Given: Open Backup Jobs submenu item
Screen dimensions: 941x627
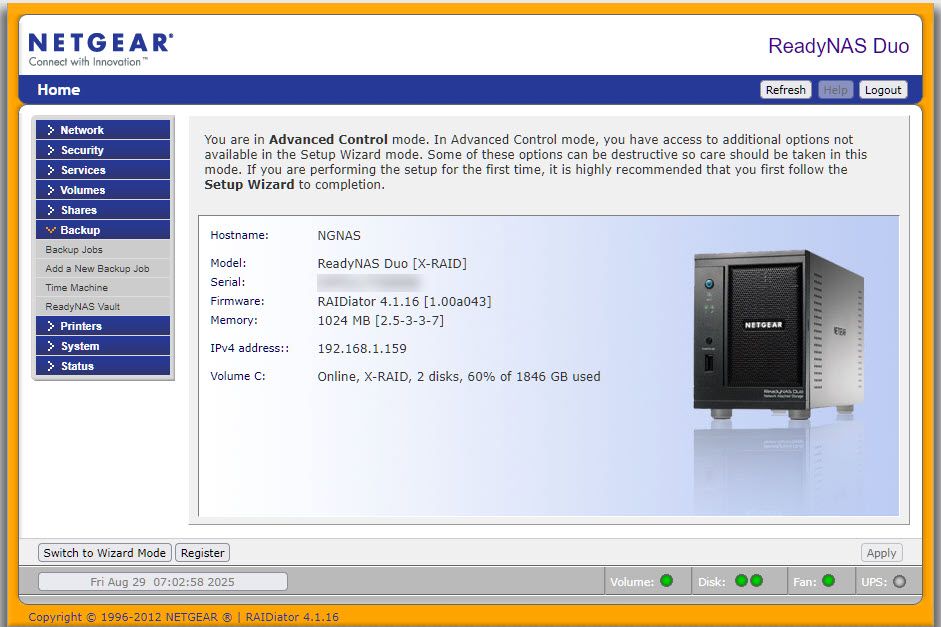Looking at the screenshot, I should pyautogui.click(x=74, y=250).
